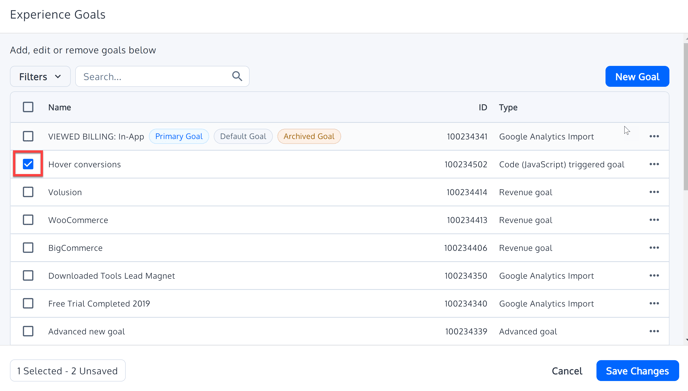Click Save Changes
The image size is (688, 391).
(x=637, y=371)
